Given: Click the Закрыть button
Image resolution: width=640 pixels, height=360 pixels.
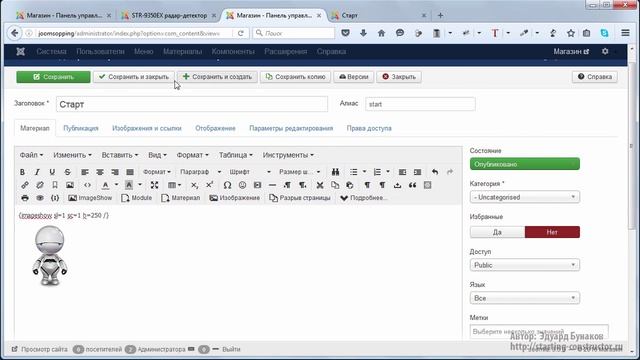Looking at the screenshot, I should pyautogui.click(x=399, y=77).
